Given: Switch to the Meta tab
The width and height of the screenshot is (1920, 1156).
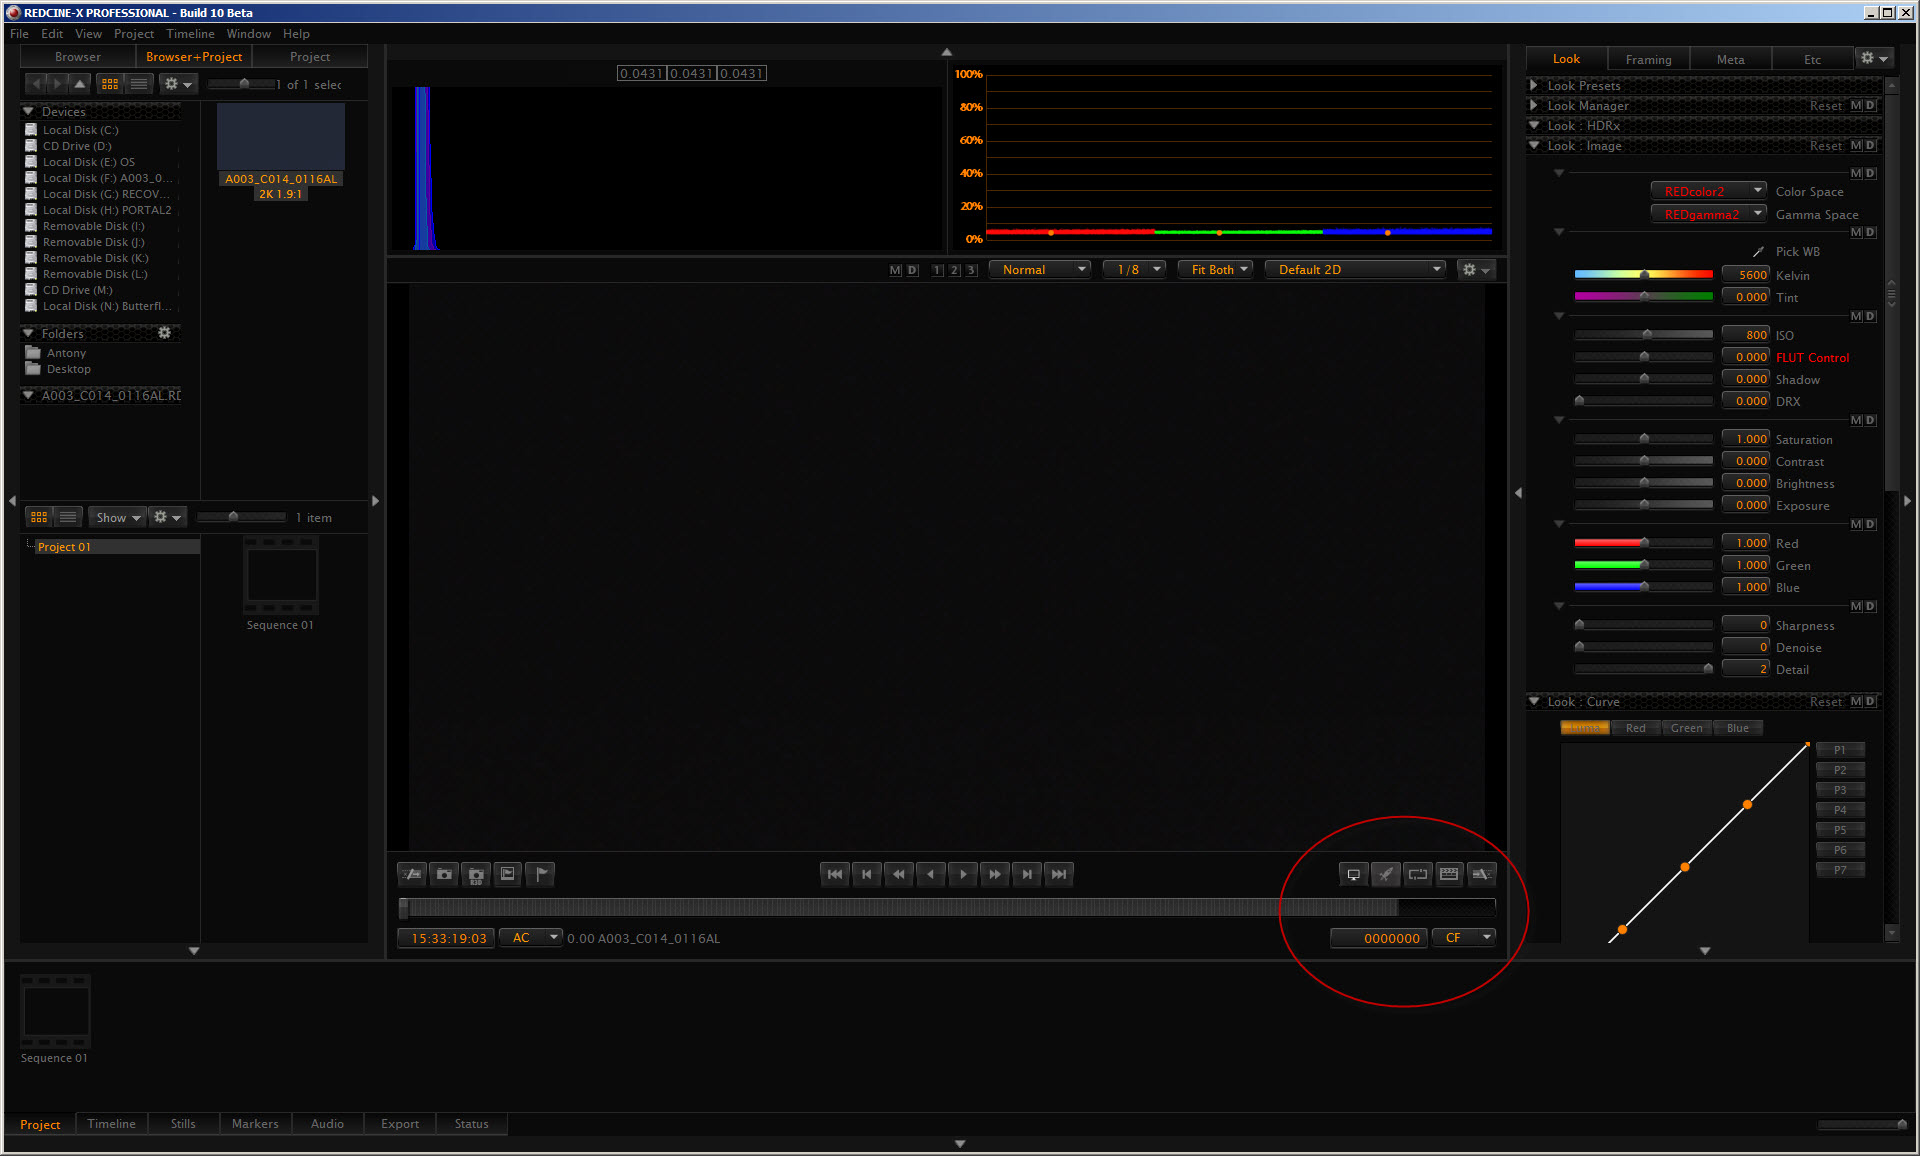Looking at the screenshot, I should point(1730,60).
